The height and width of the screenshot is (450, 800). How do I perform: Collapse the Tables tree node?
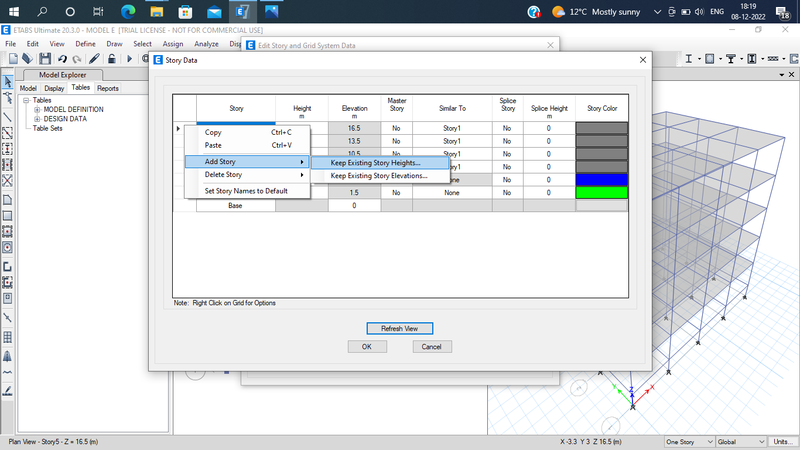(26, 101)
